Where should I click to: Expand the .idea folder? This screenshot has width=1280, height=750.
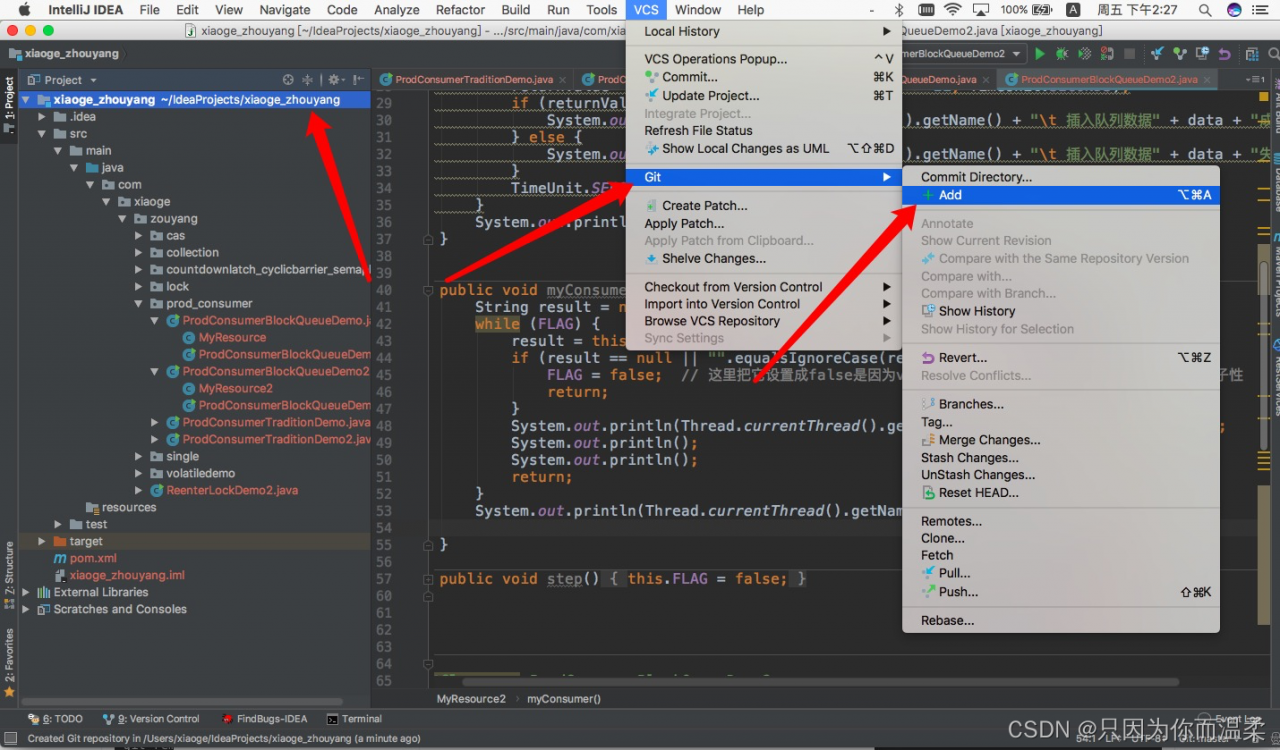(x=42, y=117)
